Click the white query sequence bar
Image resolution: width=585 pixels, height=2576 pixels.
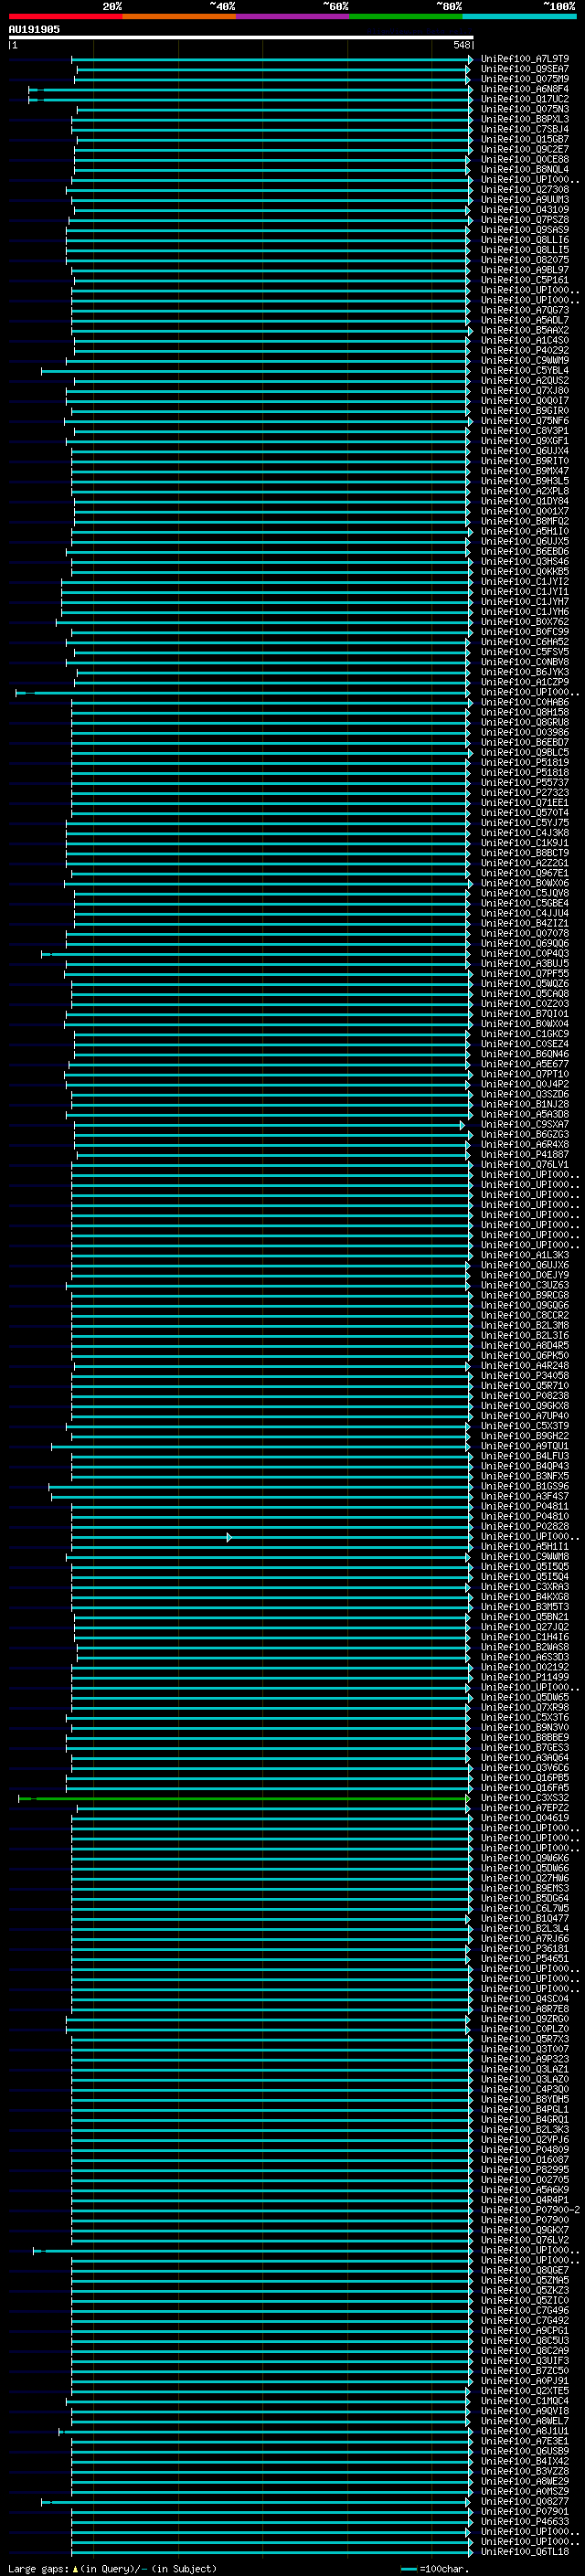241,37
